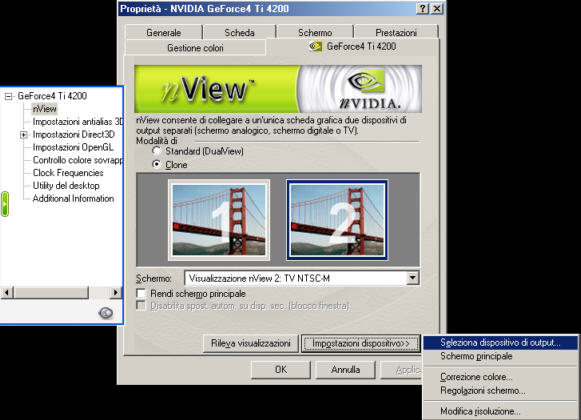Collapse the GeForce4 Ti 4200 tree node
Image resolution: width=581 pixels, height=420 pixels.
point(8,96)
